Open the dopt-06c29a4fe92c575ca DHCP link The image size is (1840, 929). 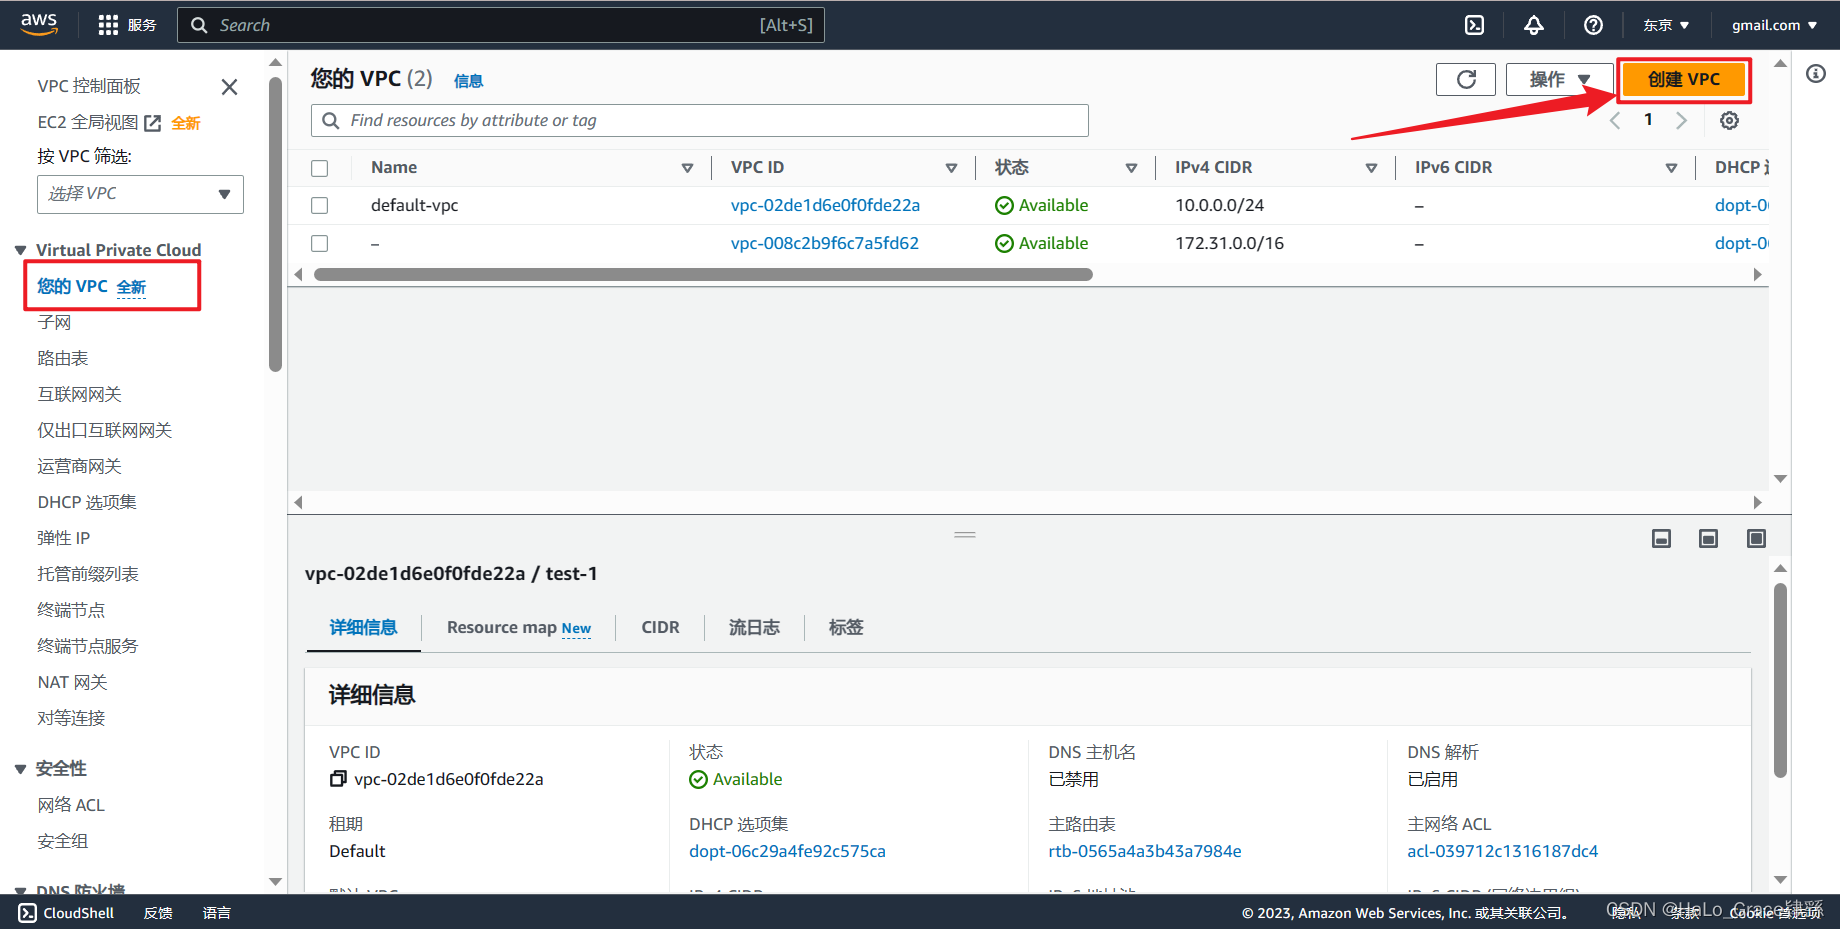coord(787,851)
